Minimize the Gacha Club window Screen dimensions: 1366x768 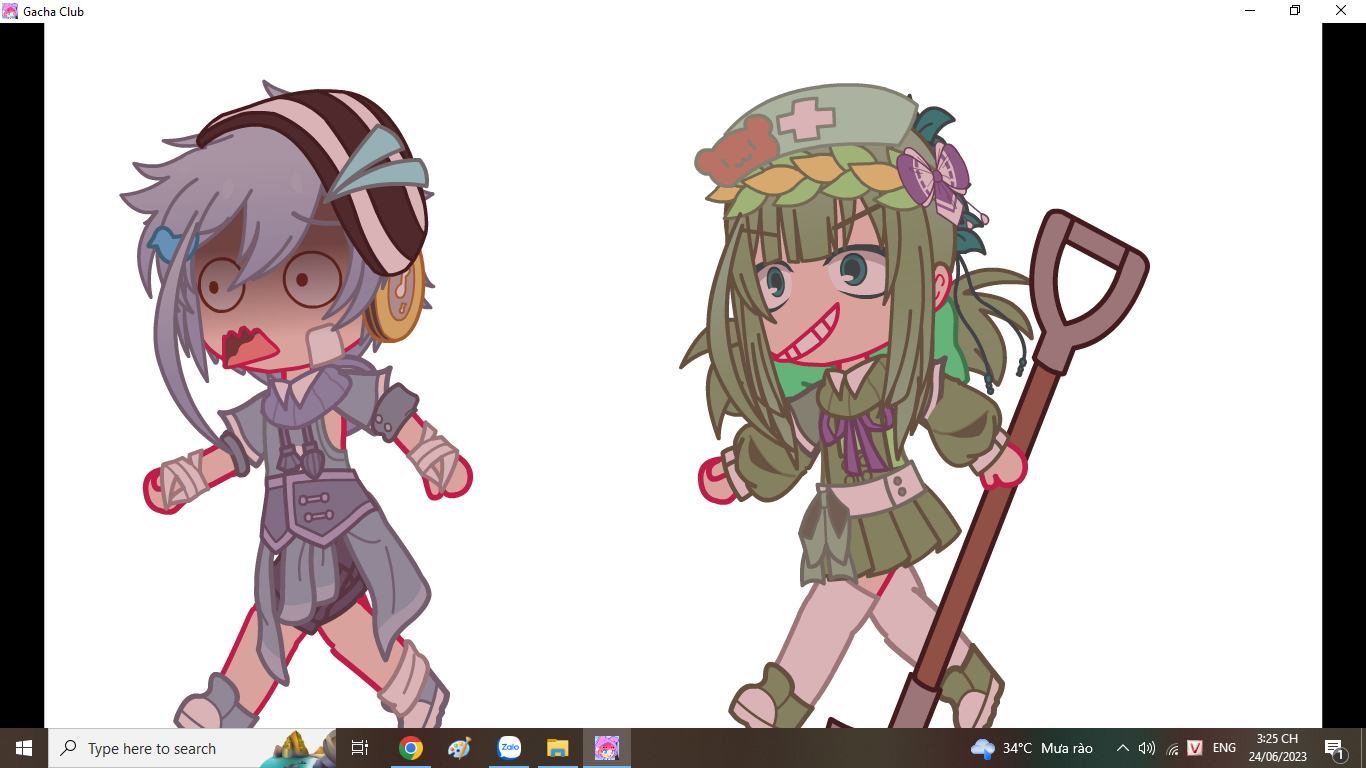point(1250,11)
